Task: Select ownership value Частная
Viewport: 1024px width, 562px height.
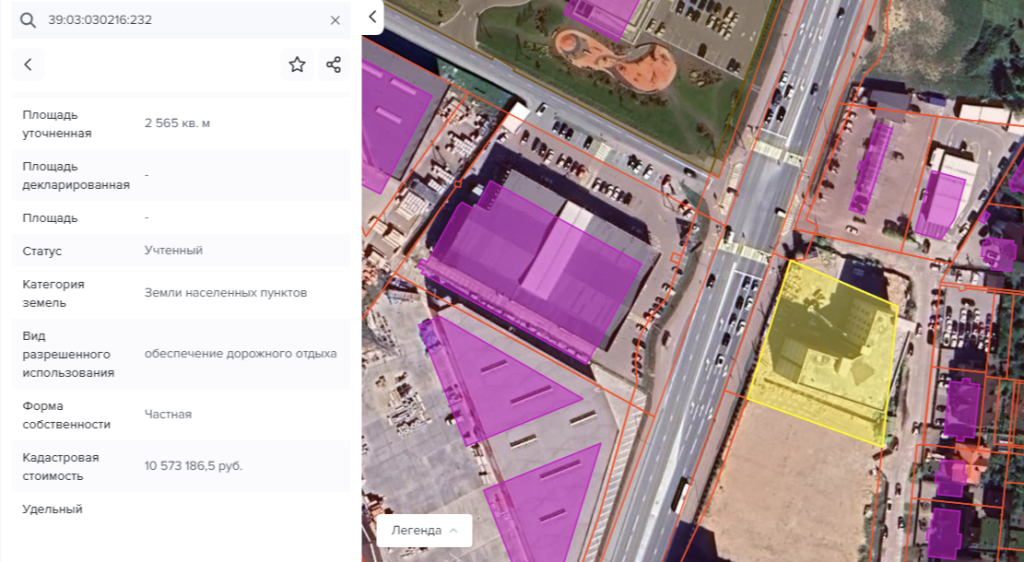Action: coord(168,414)
